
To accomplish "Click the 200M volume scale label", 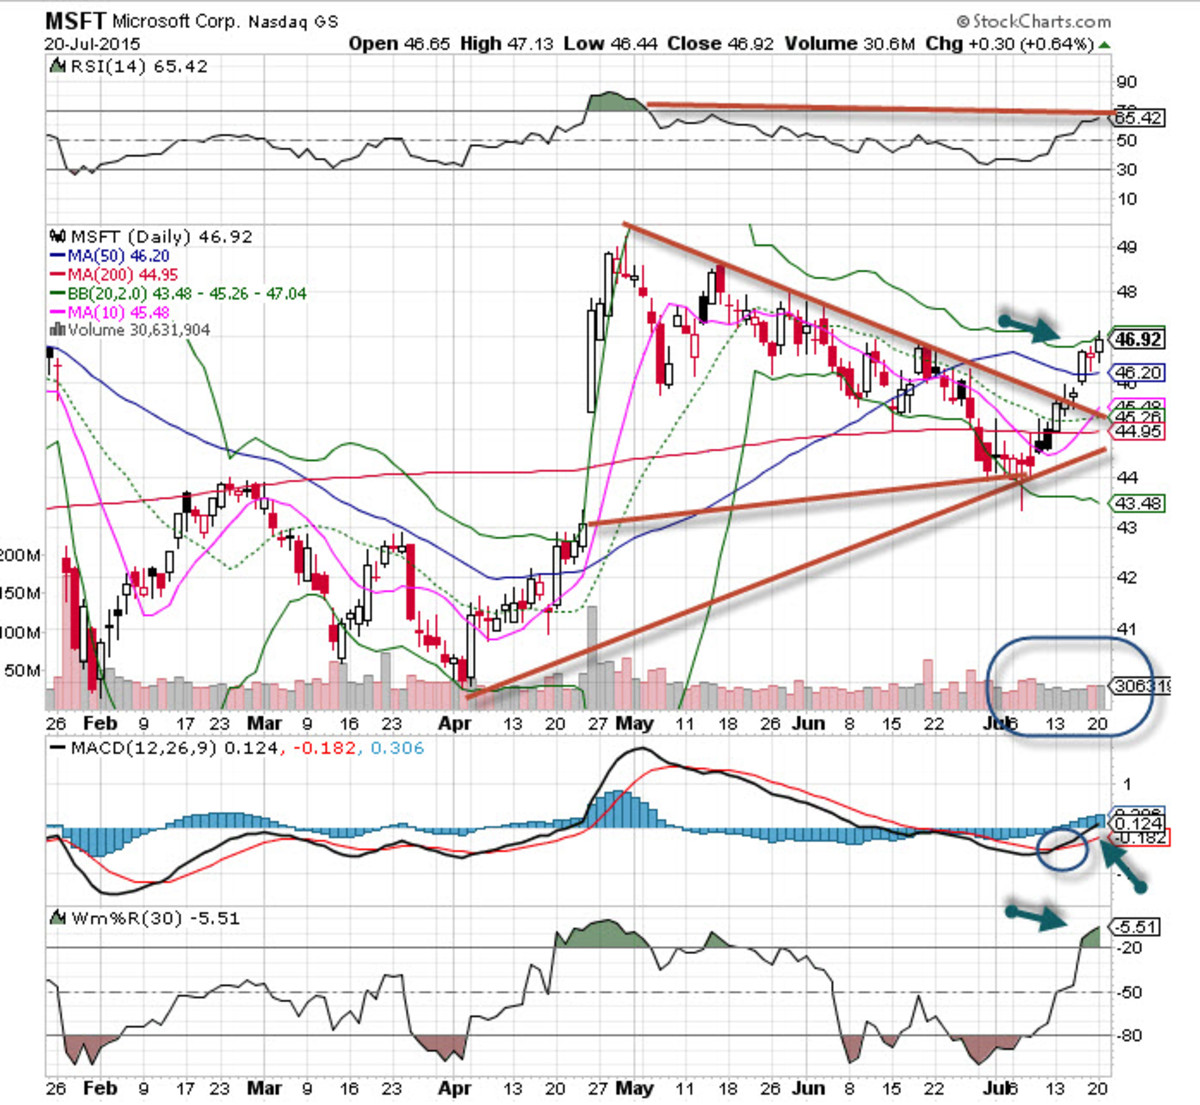I will (x=21, y=556).
